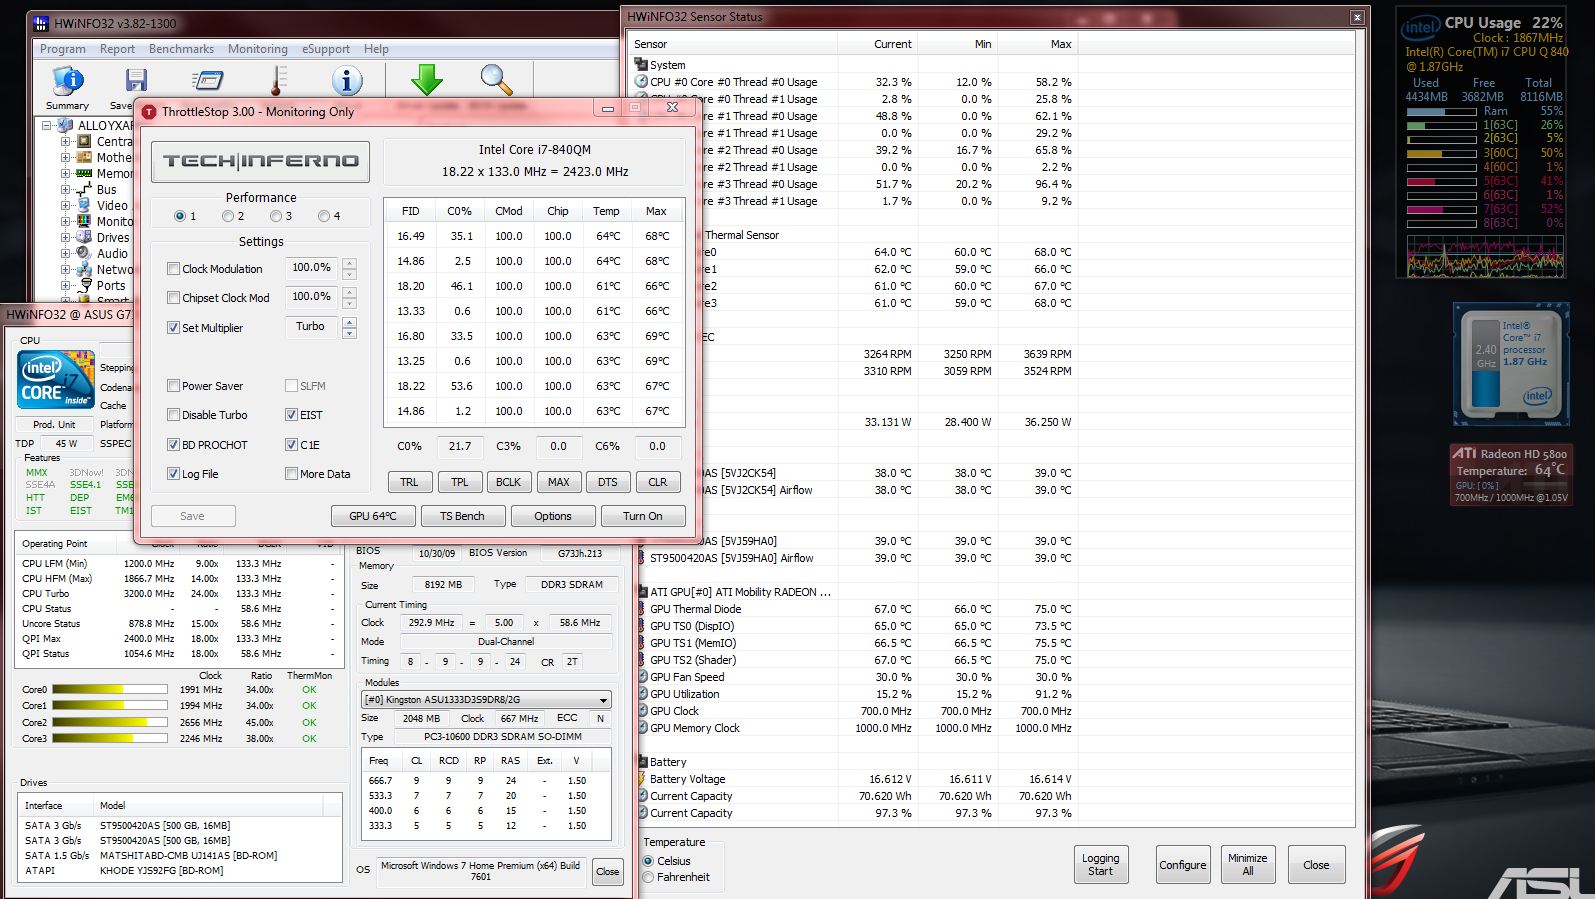Expand the Video tree node
This screenshot has width=1595, height=899.
click(x=66, y=206)
